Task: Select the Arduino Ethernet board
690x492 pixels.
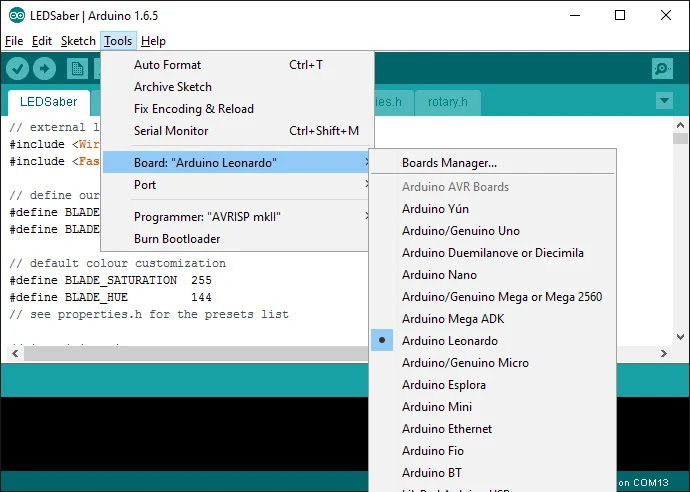Action: [493, 429]
